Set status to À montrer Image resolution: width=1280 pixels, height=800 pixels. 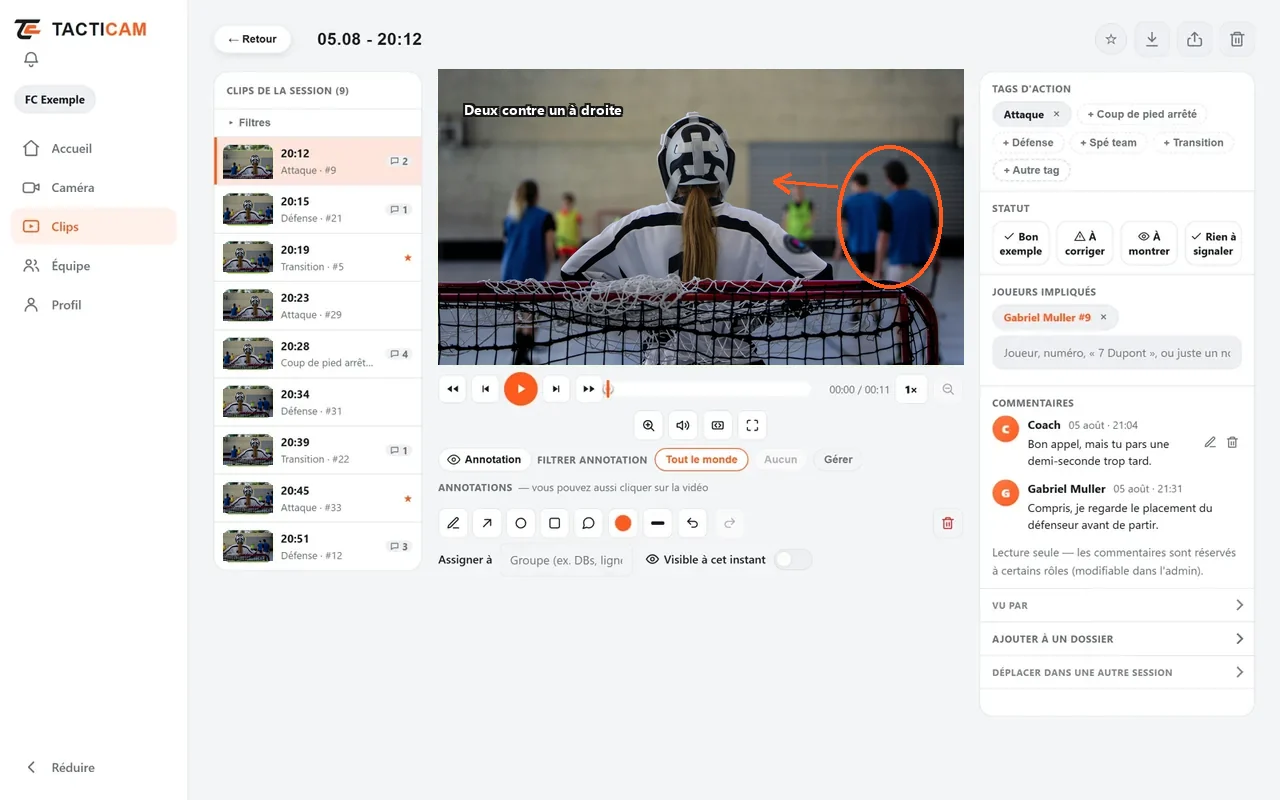(x=1149, y=244)
